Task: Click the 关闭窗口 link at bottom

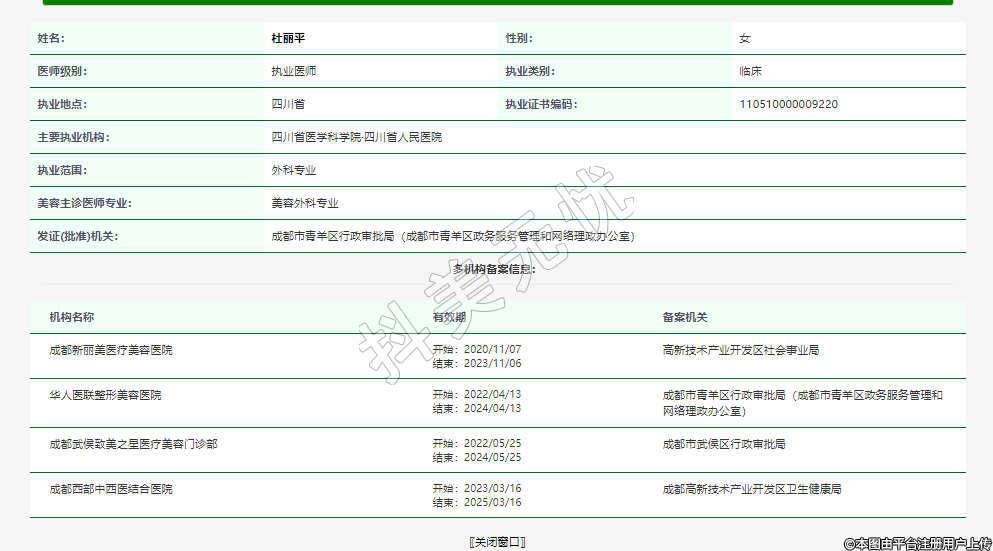Action: (x=496, y=542)
